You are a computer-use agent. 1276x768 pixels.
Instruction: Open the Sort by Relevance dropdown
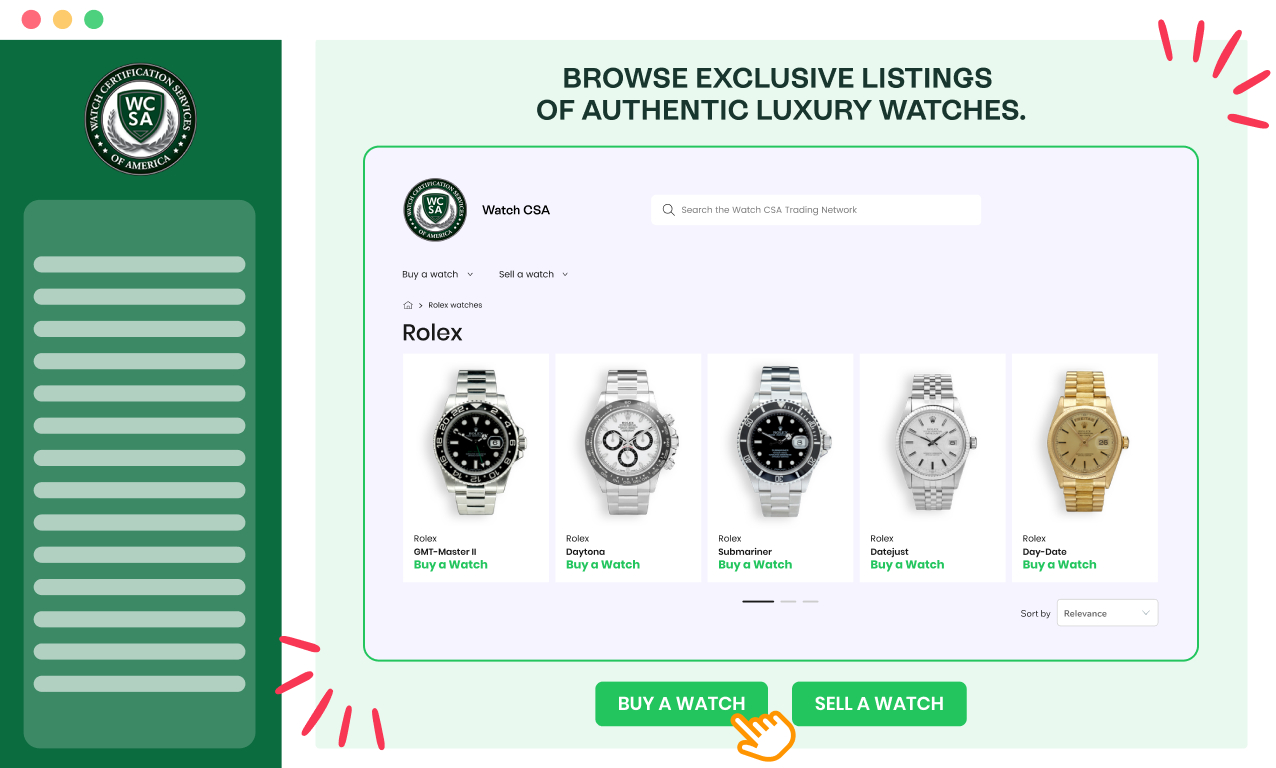tap(1107, 613)
